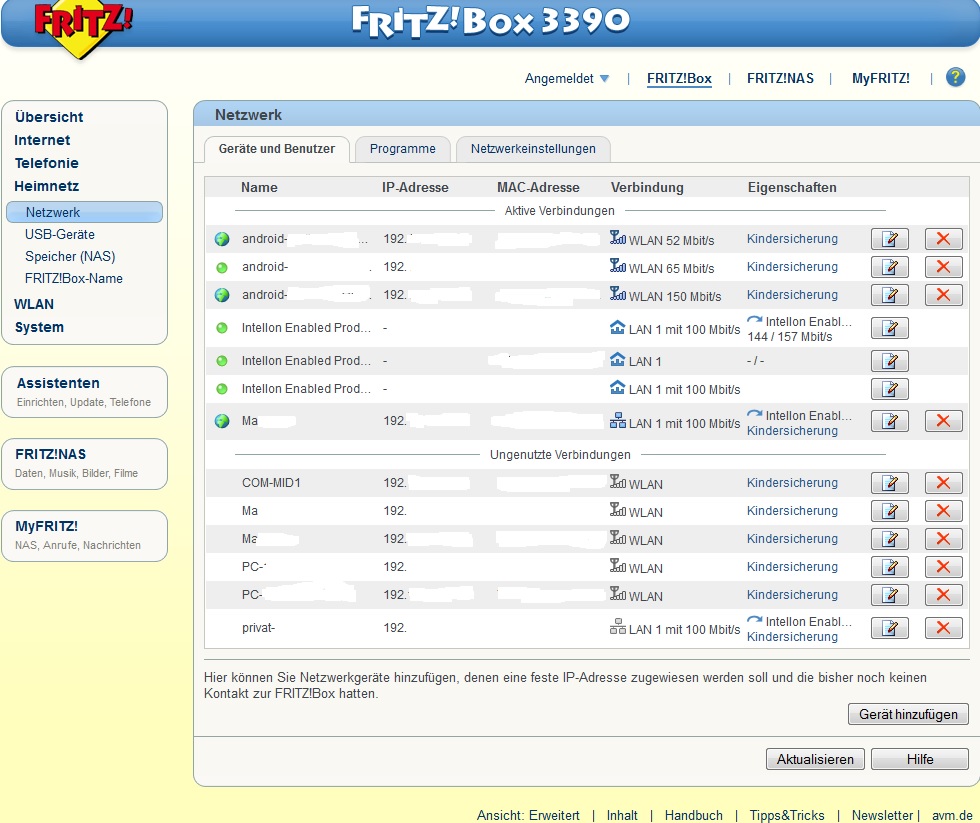Click globe status icon of first android device

pyautogui.click(x=222, y=239)
